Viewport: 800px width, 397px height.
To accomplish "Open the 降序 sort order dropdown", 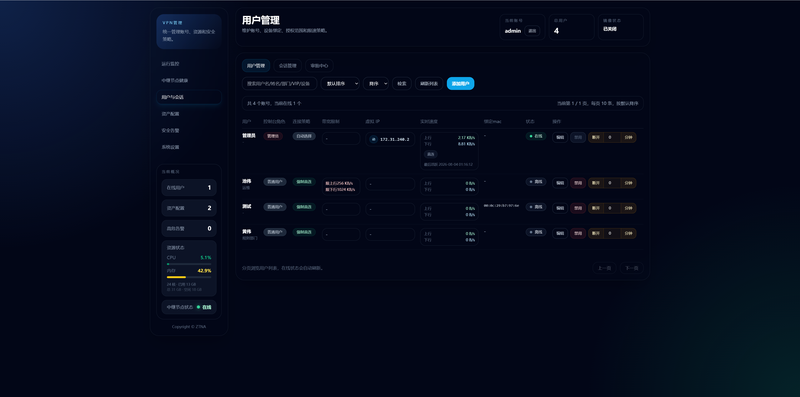I will pyautogui.click(x=376, y=83).
